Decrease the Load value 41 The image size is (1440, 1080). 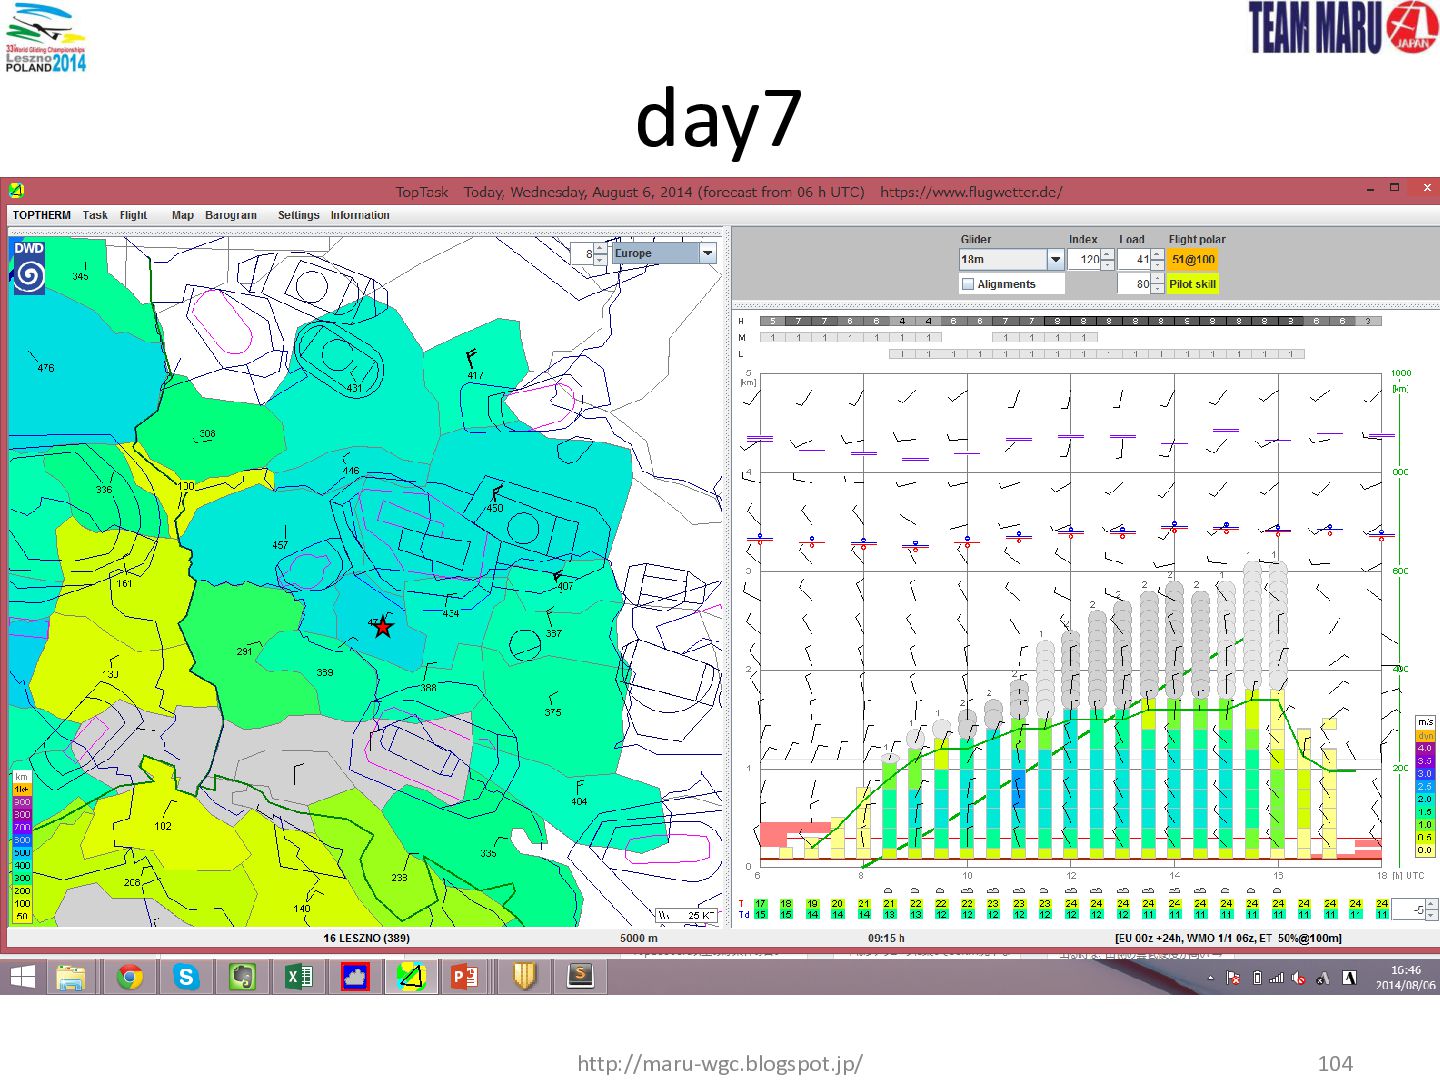pyautogui.click(x=1158, y=265)
